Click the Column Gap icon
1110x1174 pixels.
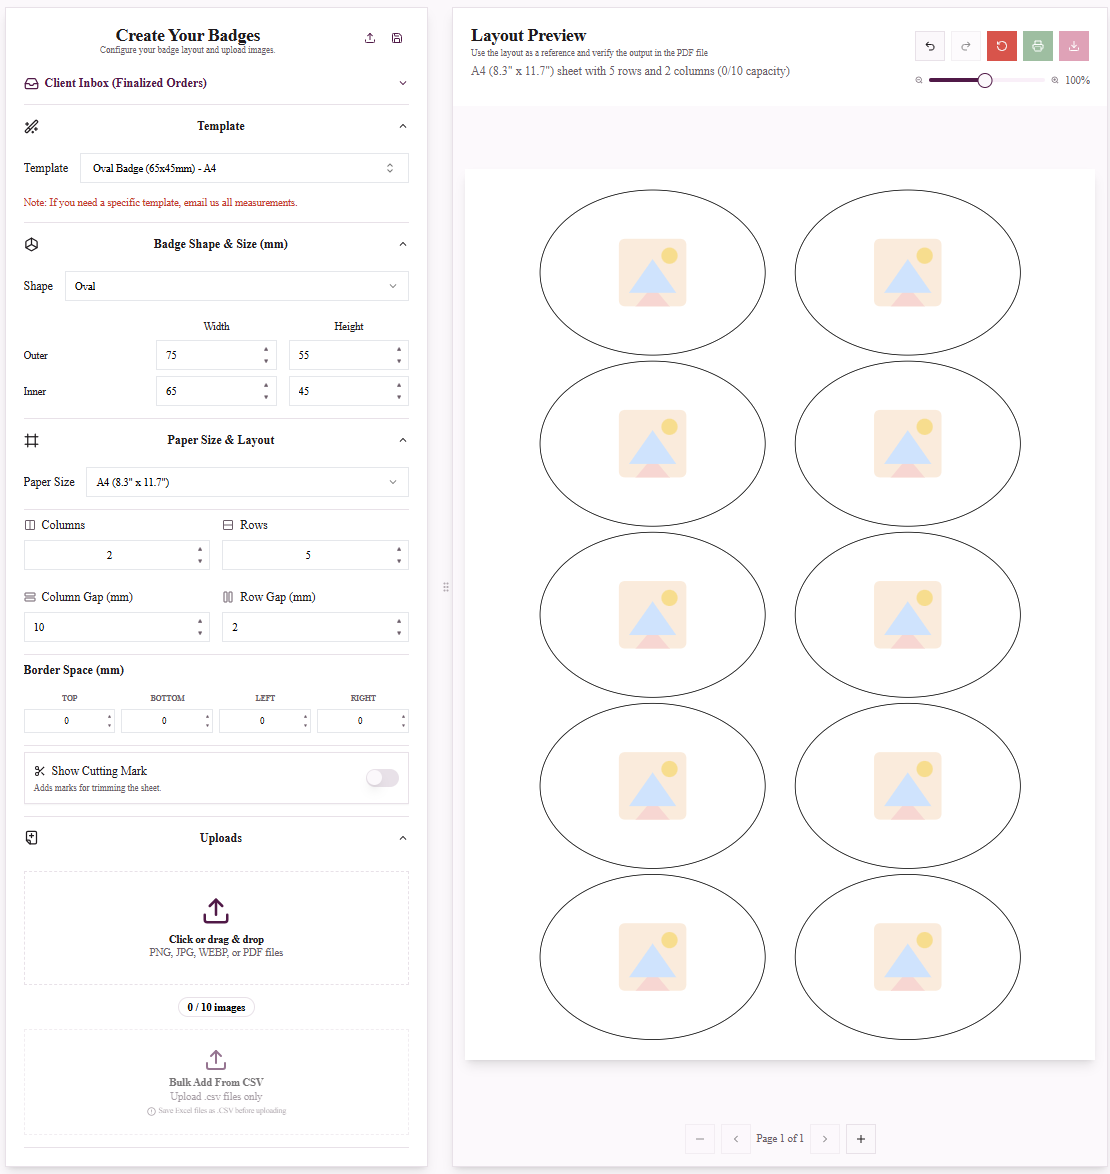(x=30, y=597)
